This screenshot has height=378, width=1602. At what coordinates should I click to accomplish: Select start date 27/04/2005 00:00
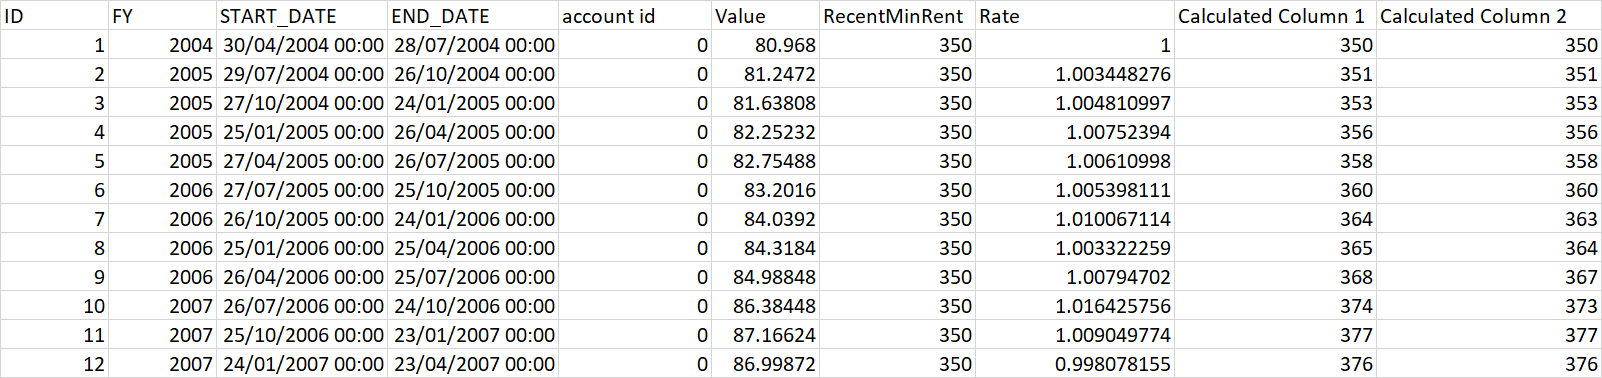pyautogui.click(x=301, y=161)
